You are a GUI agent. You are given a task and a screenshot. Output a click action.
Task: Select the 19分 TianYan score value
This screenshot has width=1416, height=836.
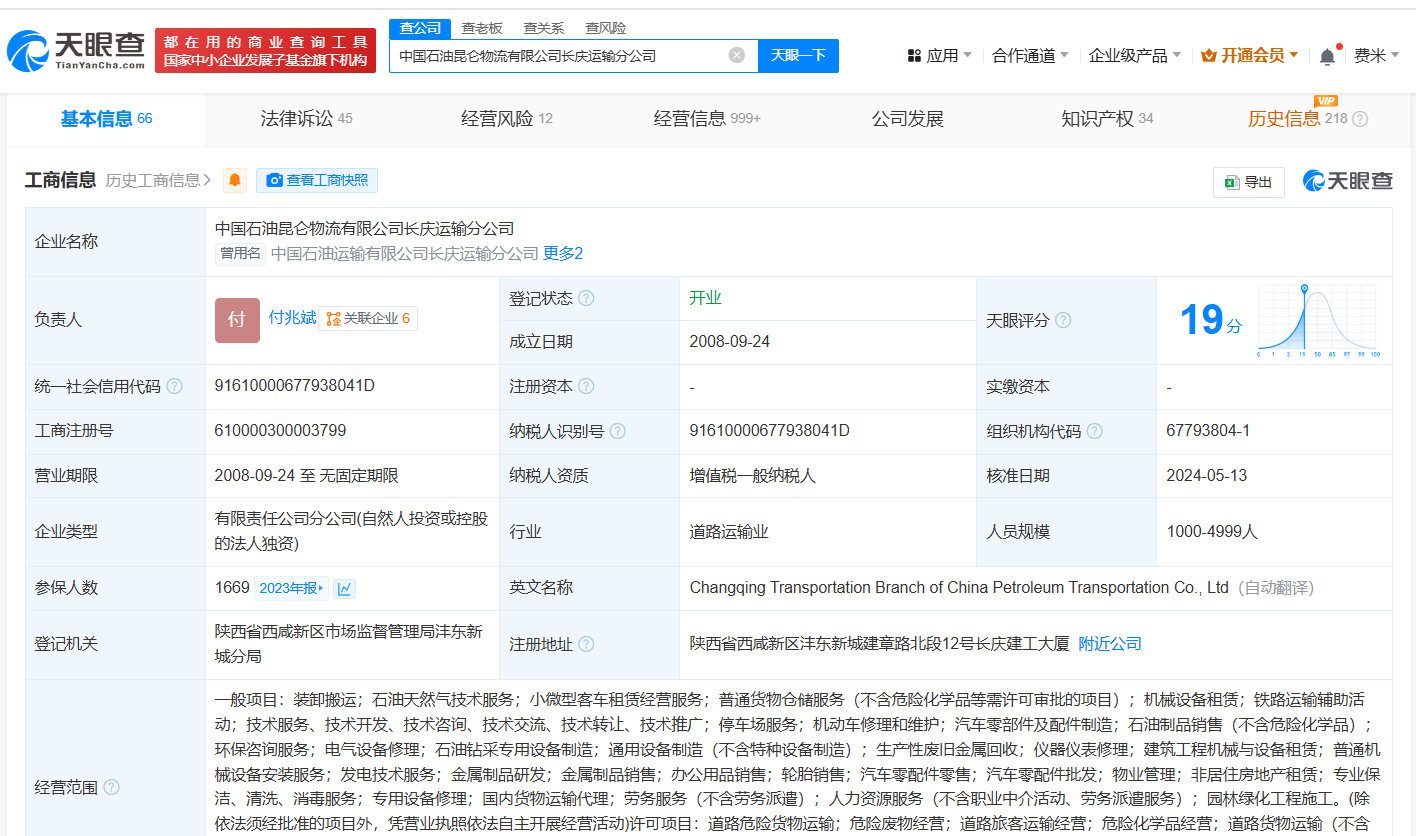(x=1211, y=321)
